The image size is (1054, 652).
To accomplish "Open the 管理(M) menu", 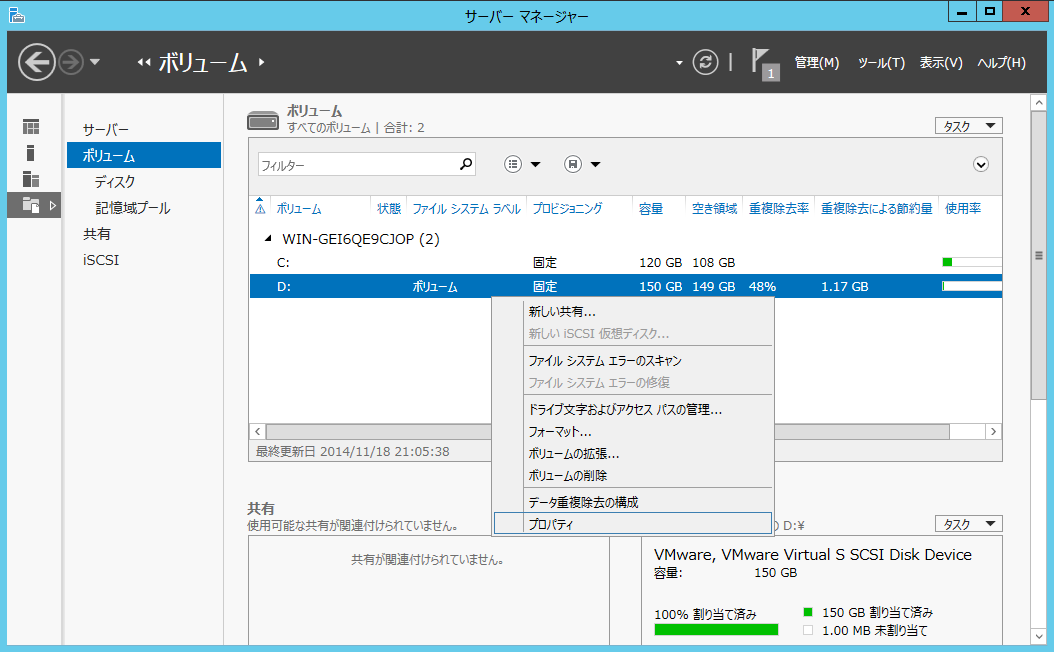I will [816, 63].
